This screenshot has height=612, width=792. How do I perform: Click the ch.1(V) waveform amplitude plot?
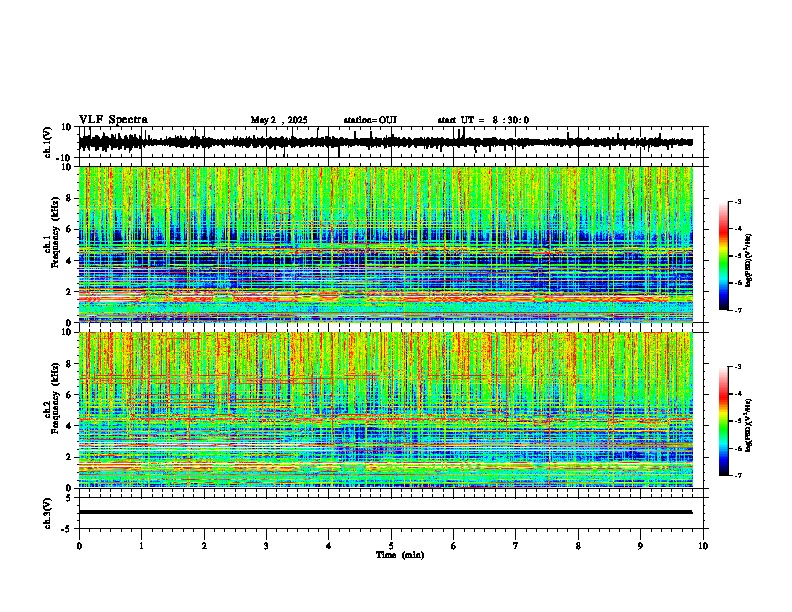click(x=393, y=142)
